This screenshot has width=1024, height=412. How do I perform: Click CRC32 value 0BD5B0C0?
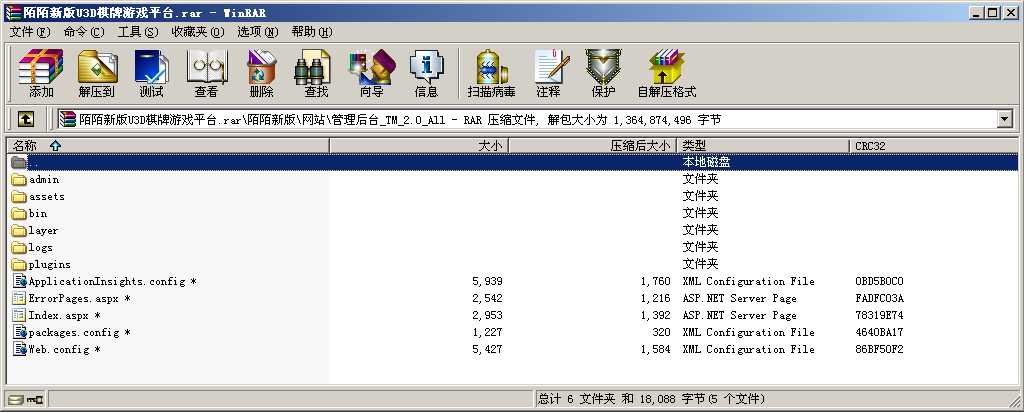point(879,281)
